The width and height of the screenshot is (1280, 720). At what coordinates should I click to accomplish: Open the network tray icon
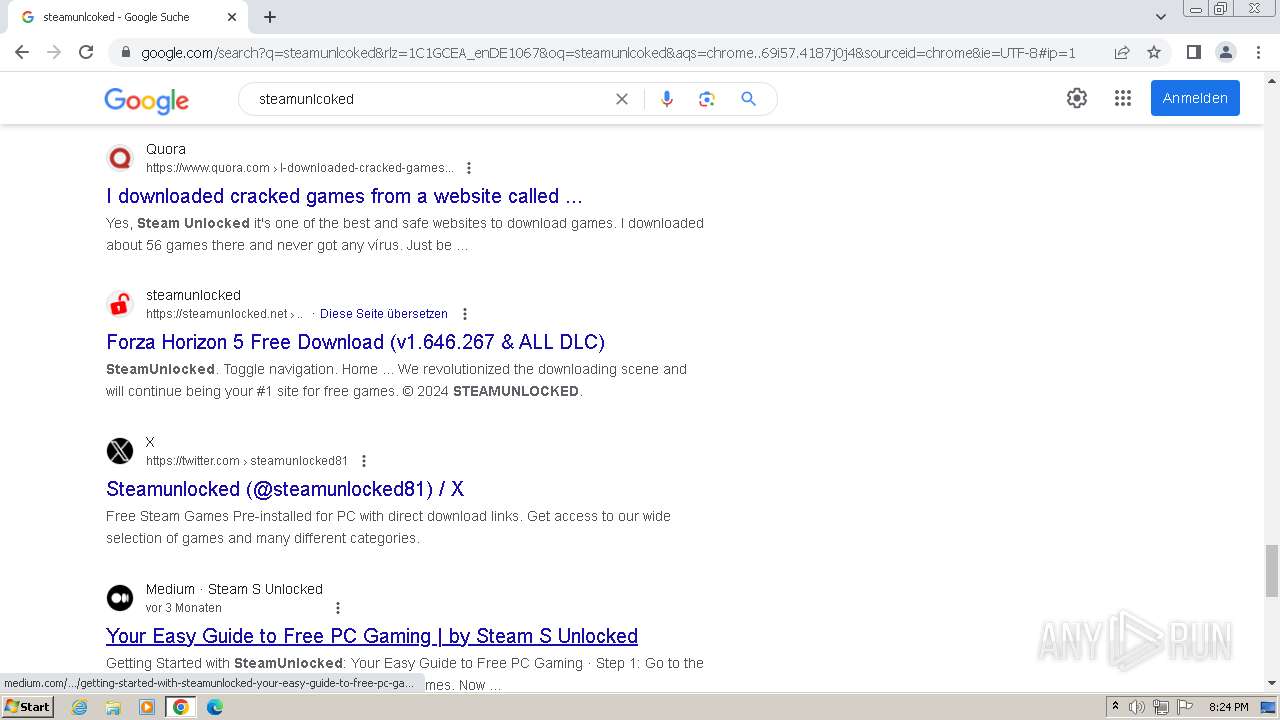(1161, 707)
